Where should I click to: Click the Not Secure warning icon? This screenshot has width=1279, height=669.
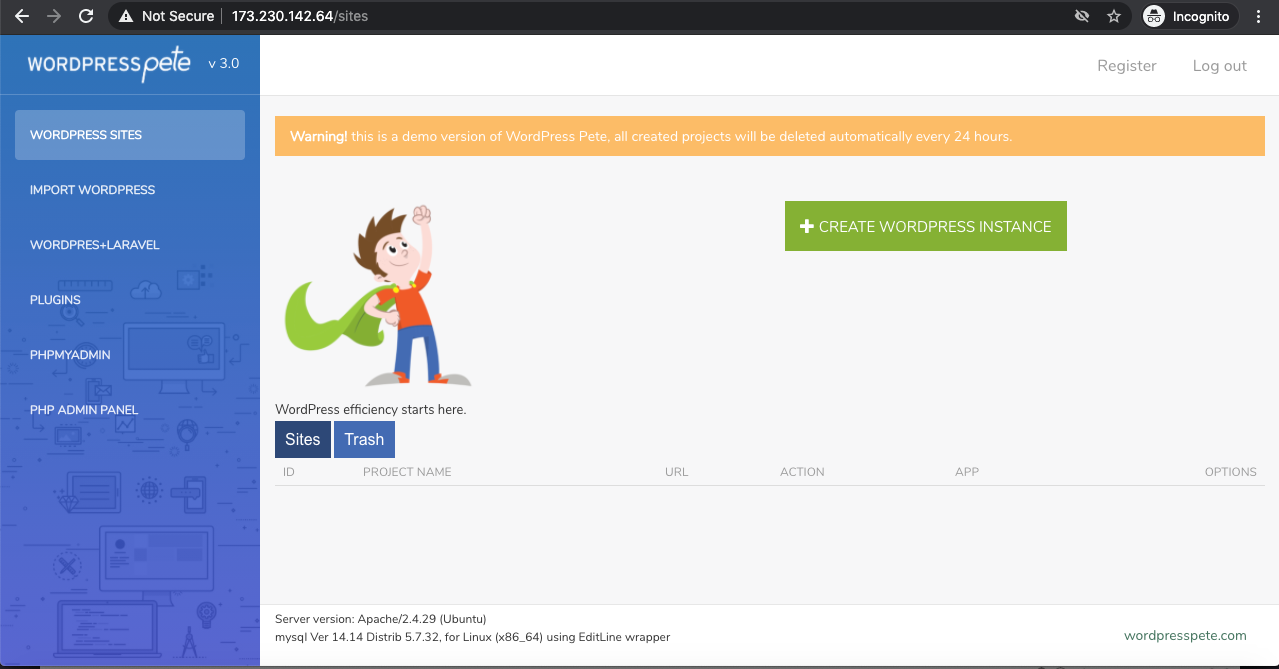click(x=125, y=16)
